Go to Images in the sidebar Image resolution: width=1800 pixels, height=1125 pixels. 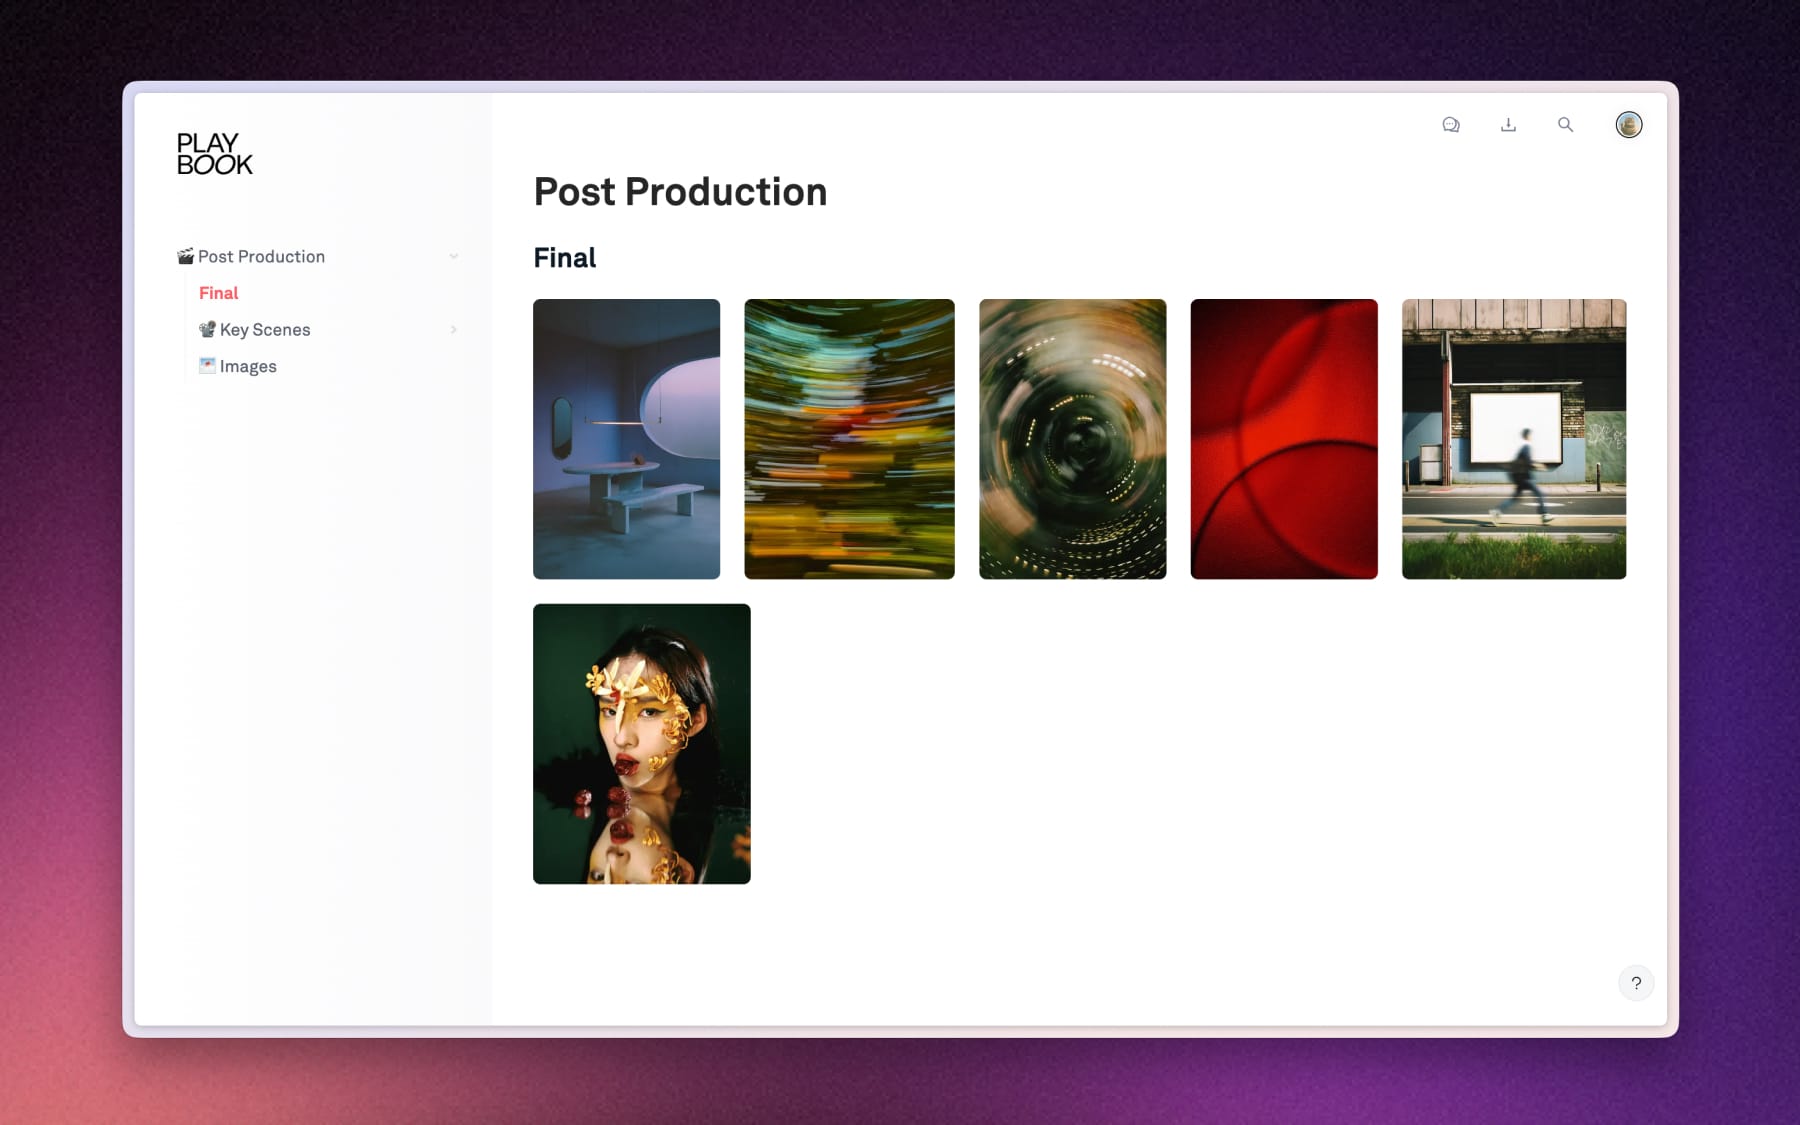(248, 366)
